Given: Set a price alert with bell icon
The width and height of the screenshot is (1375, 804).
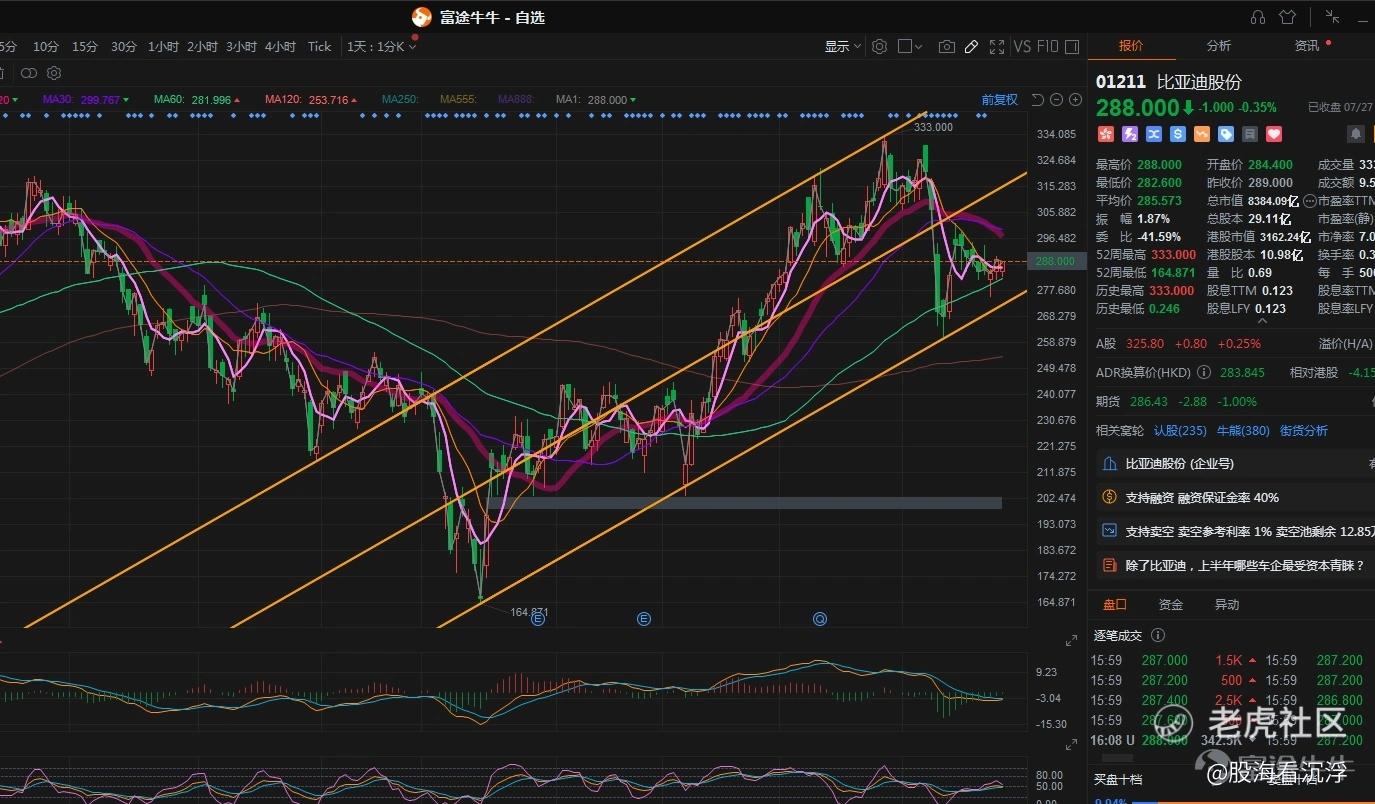Looking at the screenshot, I should 1356,134.
